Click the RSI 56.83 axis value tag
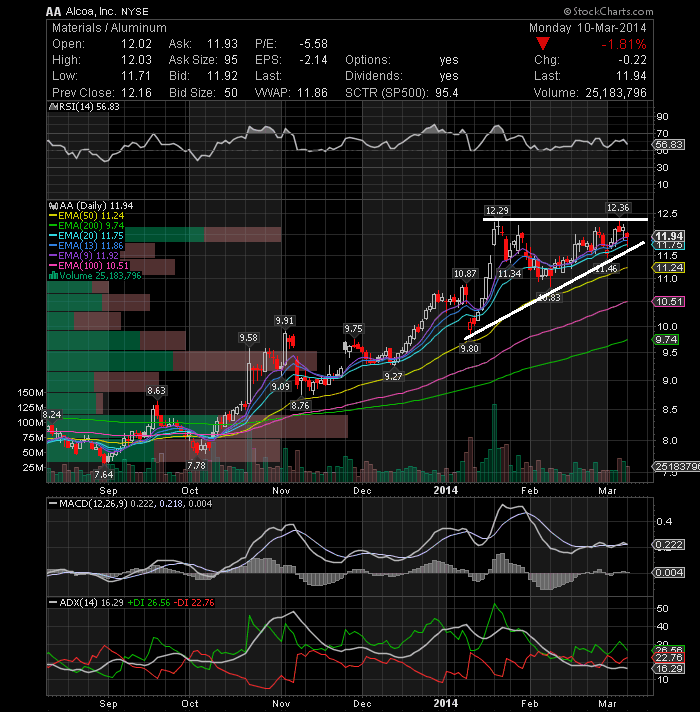The width and height of the screenshot is (700, 712). (x=669, y=145)
